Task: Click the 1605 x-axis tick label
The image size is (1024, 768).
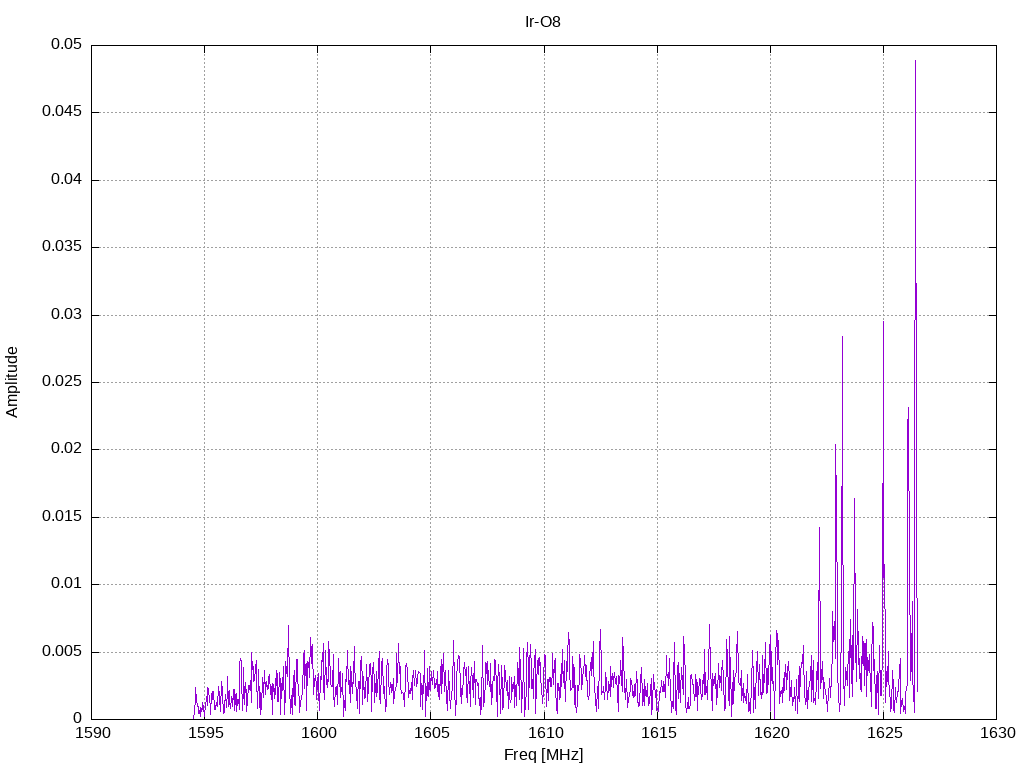Action: 431,733
